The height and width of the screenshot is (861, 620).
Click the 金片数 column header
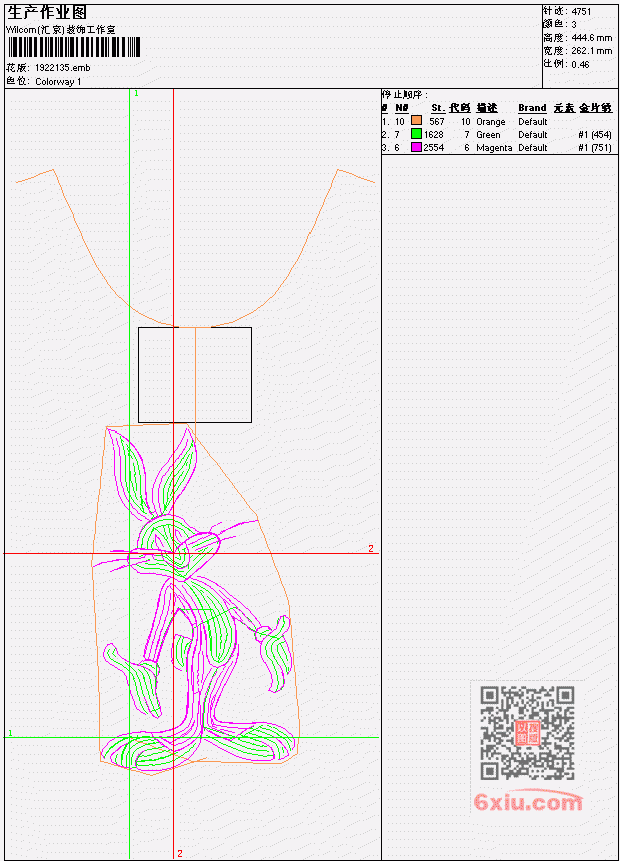[596, 108]
